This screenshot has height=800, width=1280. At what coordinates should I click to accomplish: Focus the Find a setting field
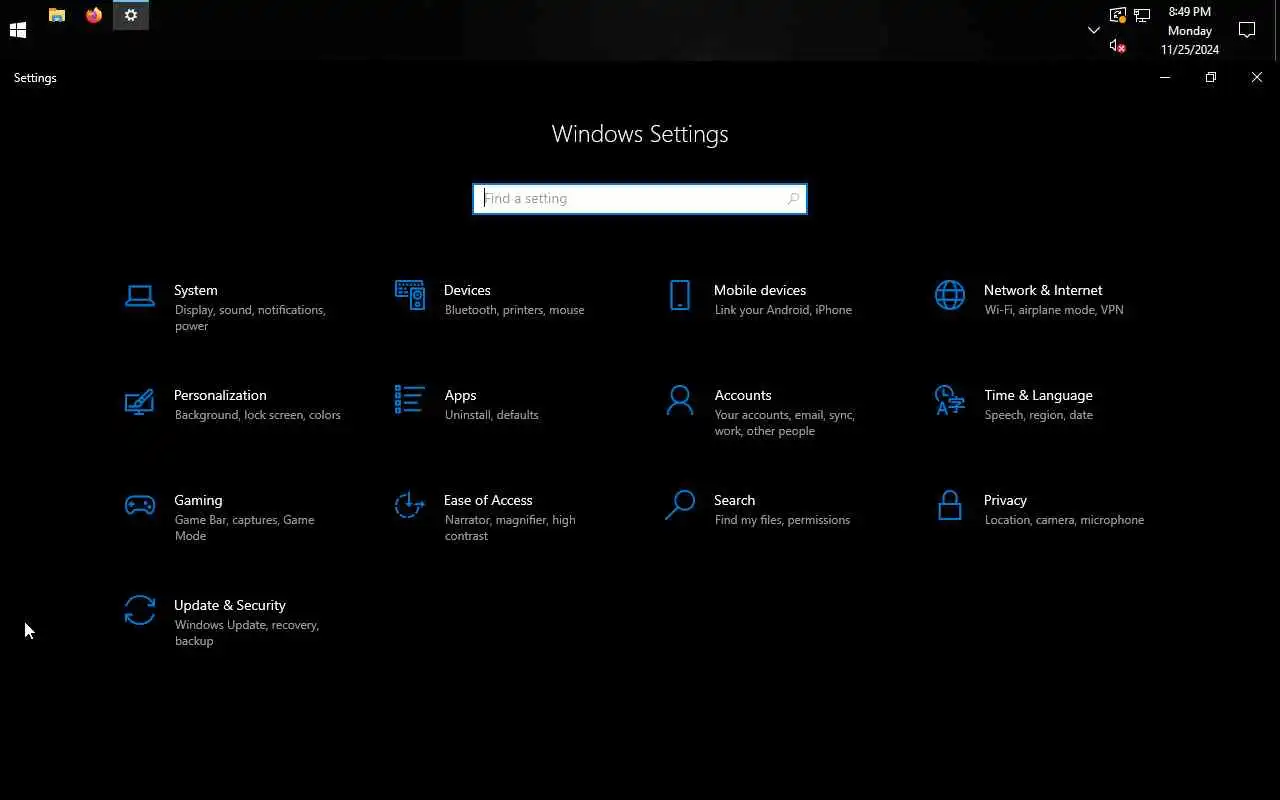click(640, 198)
